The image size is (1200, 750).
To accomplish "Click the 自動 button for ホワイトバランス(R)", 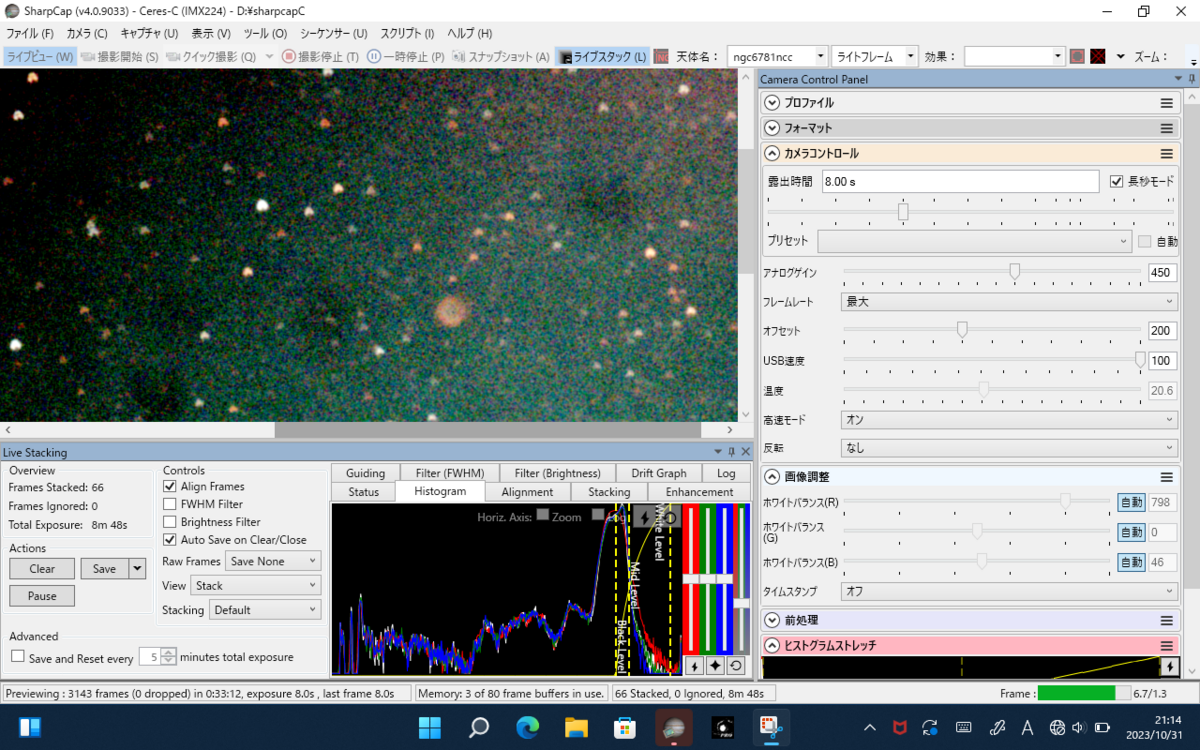I will point(1130,502).
